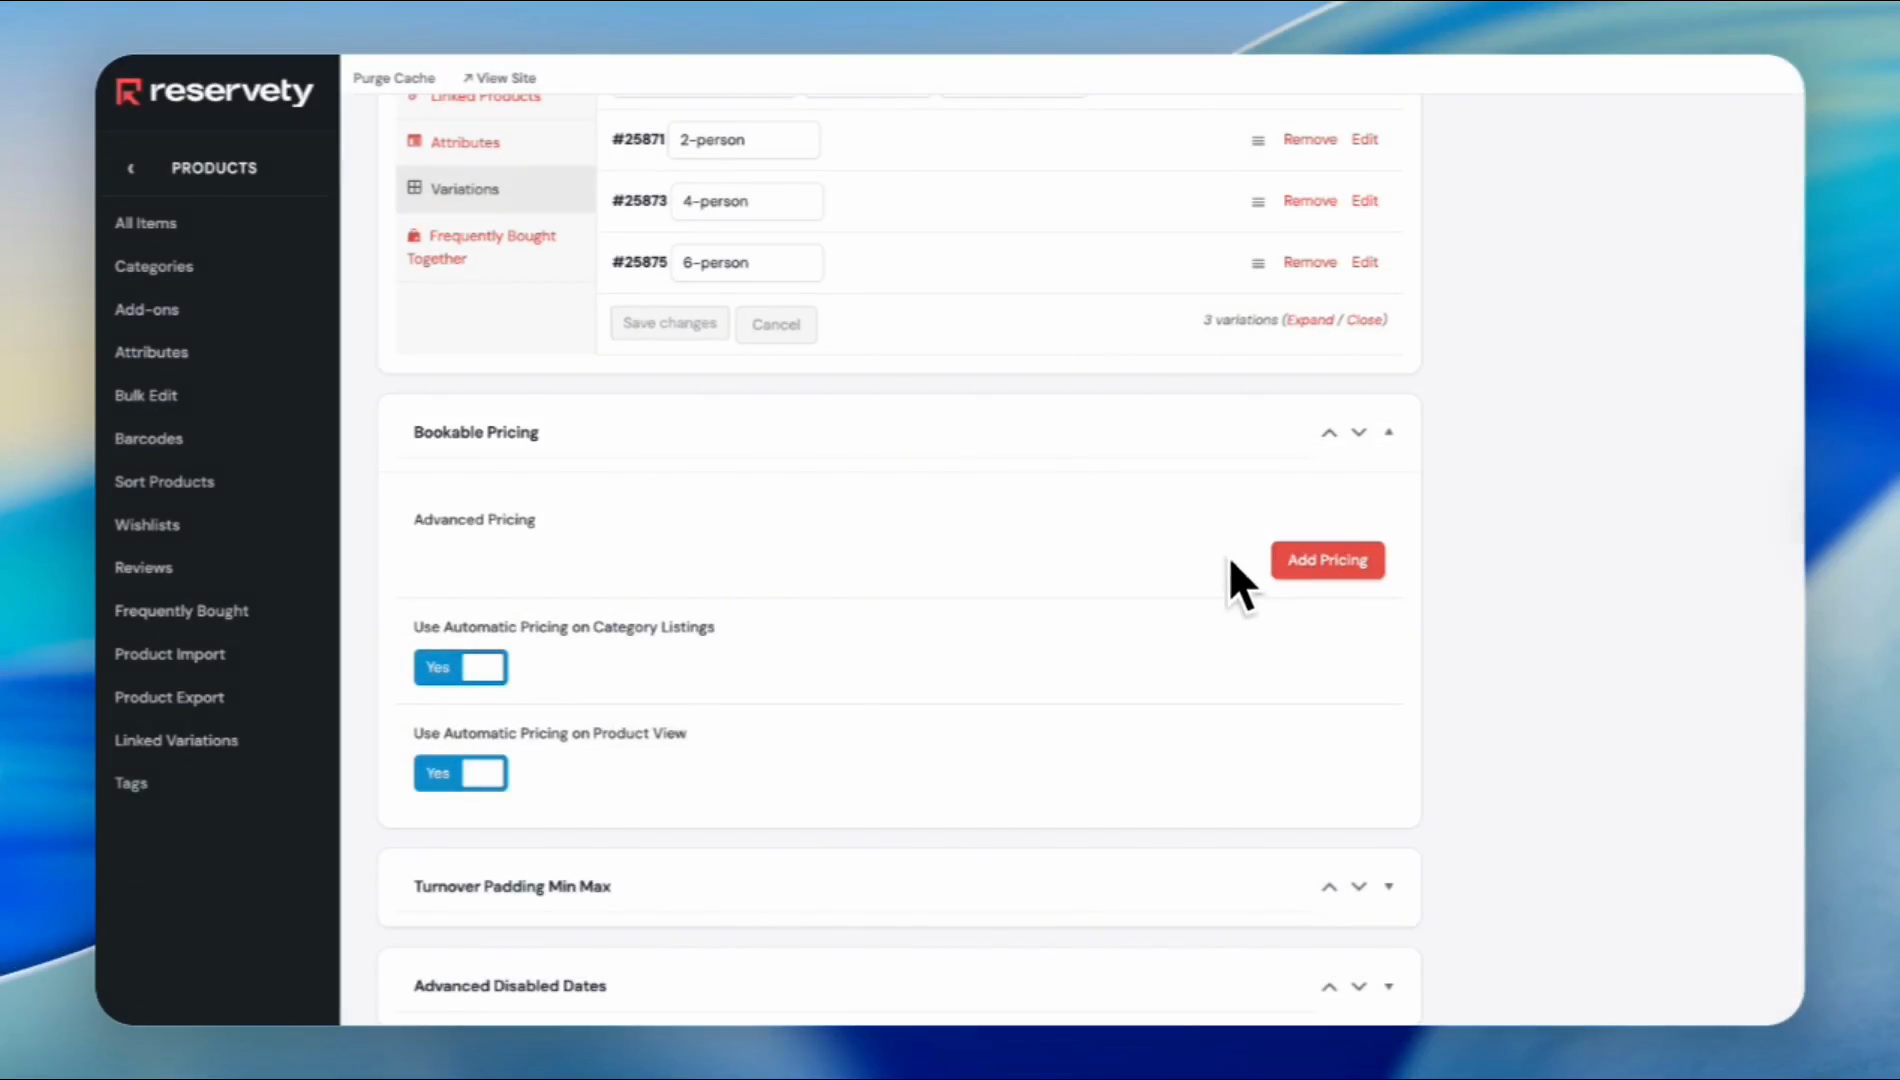Move Turnover Padding Min Max panel up
This screenshot has height=1080, width=1900.
click(x=1329, y=887)
